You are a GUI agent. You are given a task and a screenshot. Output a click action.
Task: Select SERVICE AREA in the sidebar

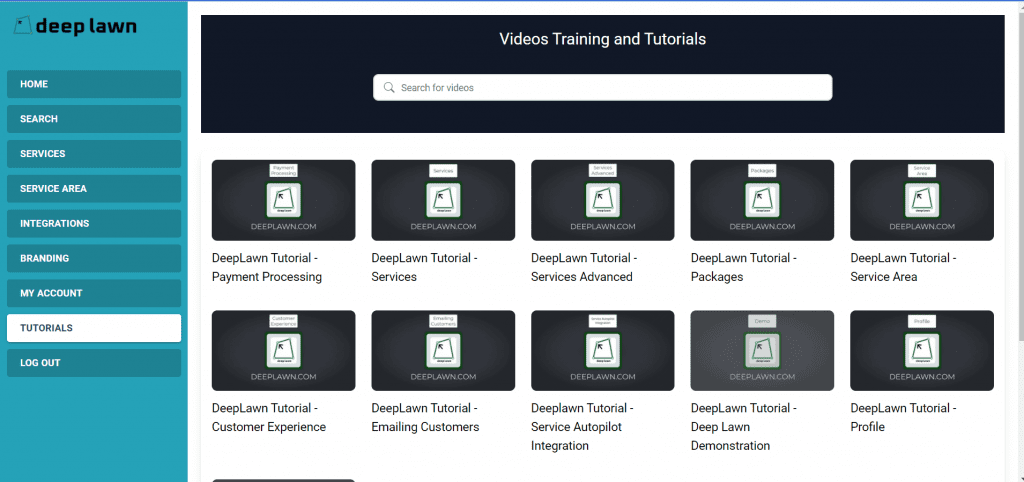coord(94,189)
